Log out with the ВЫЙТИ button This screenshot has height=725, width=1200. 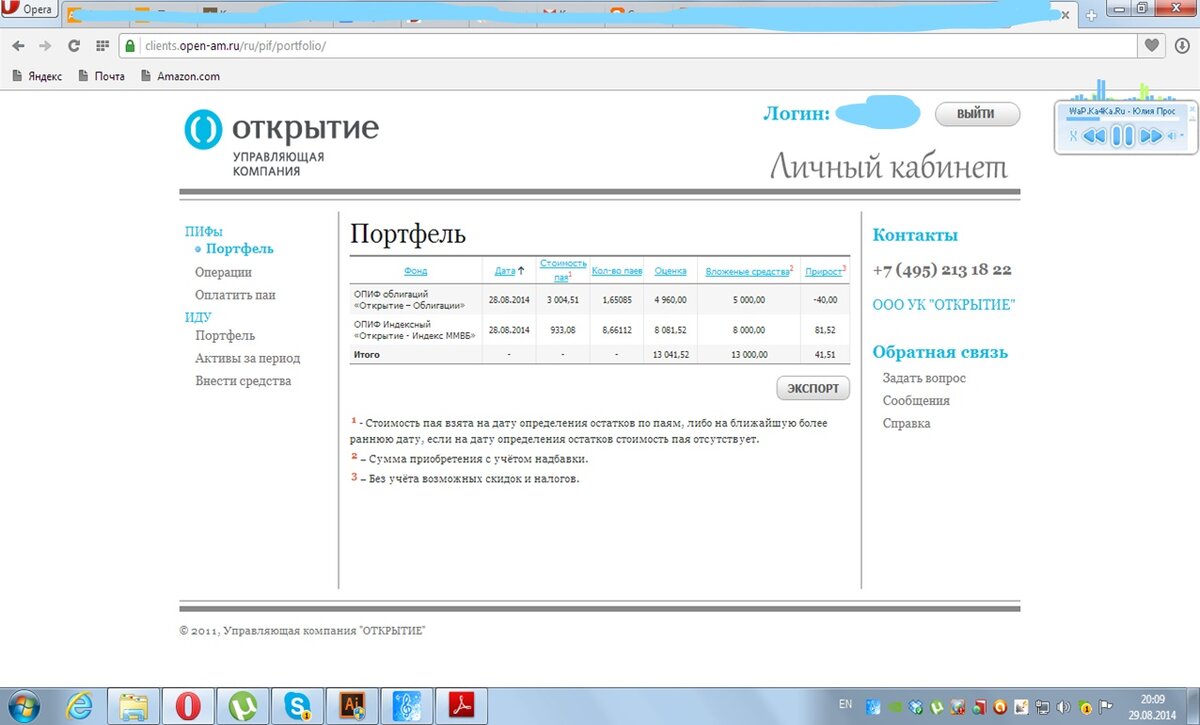coord(977,114)
